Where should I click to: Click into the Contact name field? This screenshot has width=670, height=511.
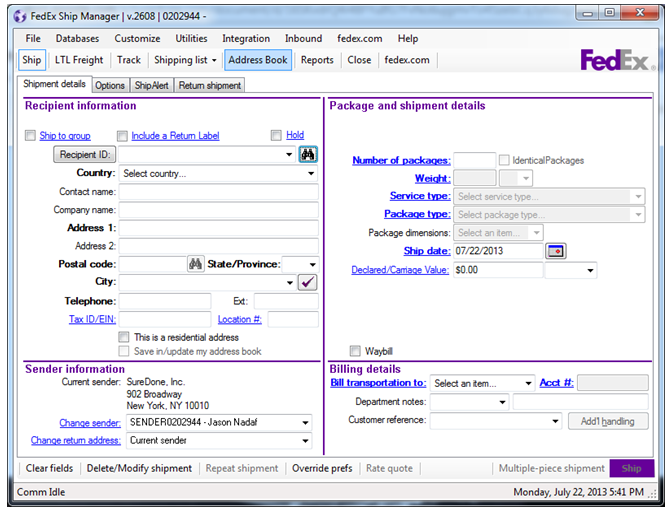coord(218,192)
